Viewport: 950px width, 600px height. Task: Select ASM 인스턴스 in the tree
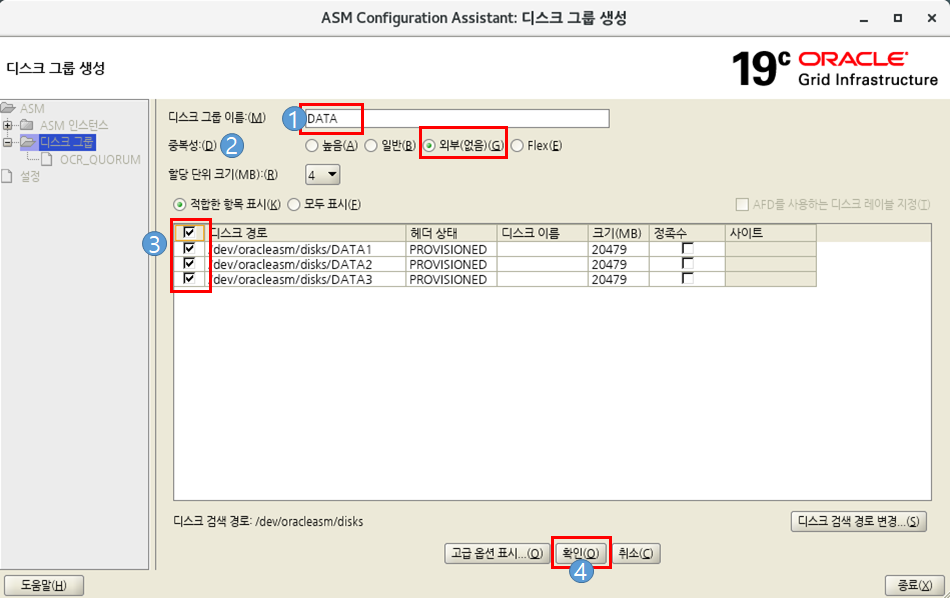tap(74, 125)
